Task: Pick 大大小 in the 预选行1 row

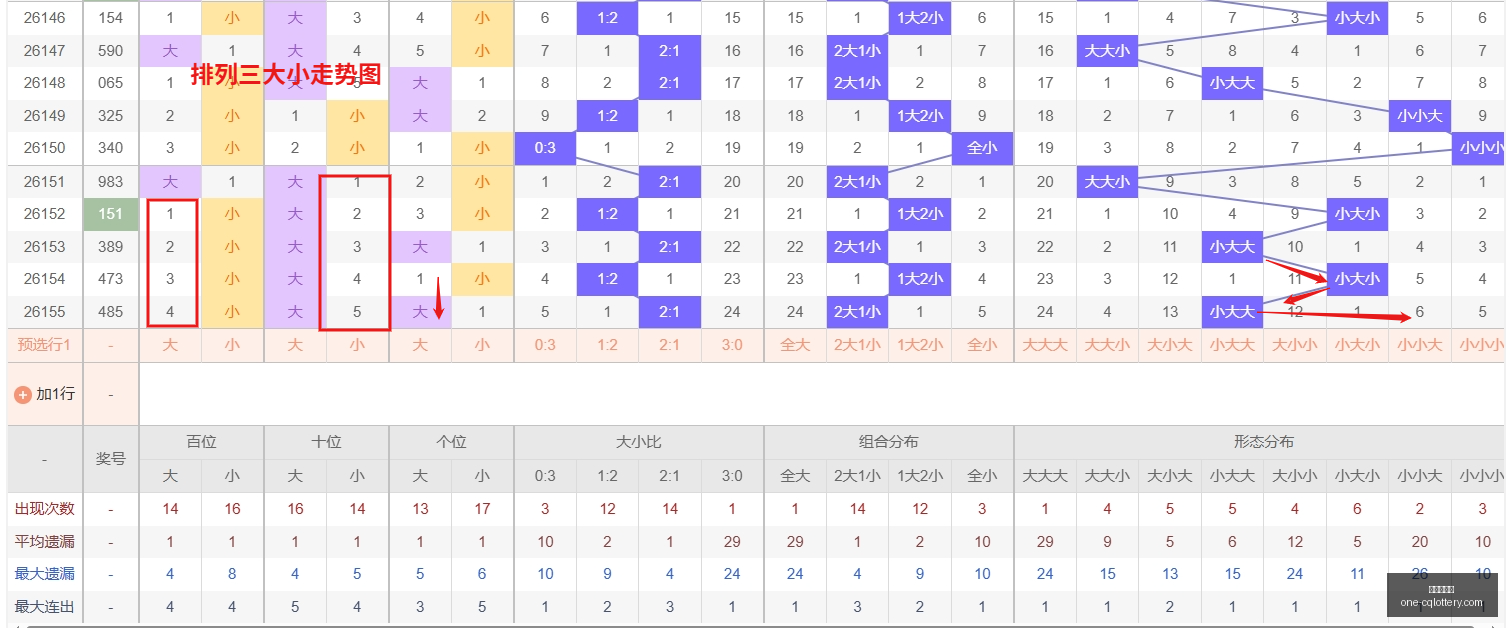Action: [1107, 345]
